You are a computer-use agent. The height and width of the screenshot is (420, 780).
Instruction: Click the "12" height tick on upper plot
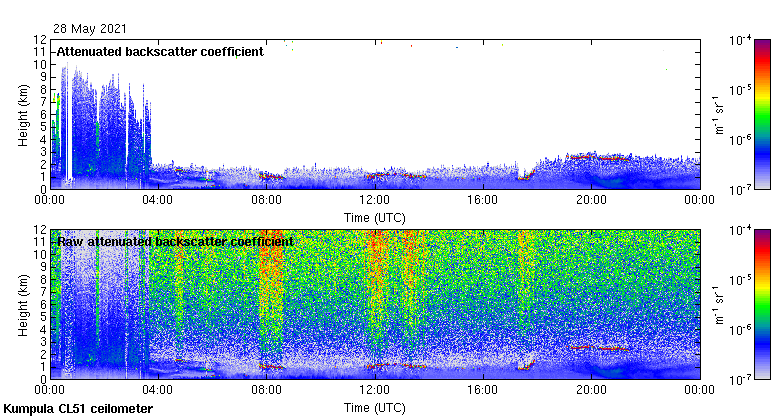tap(40, 39)
